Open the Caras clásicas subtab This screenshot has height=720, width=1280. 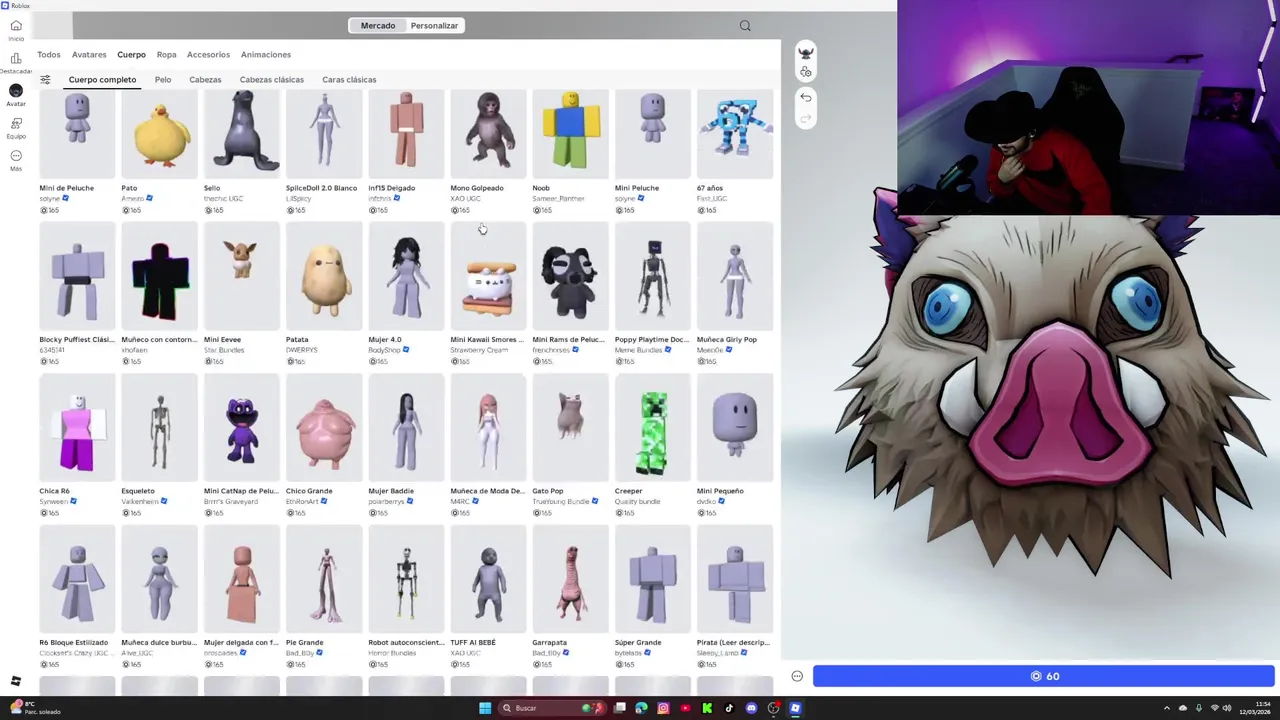349,80
